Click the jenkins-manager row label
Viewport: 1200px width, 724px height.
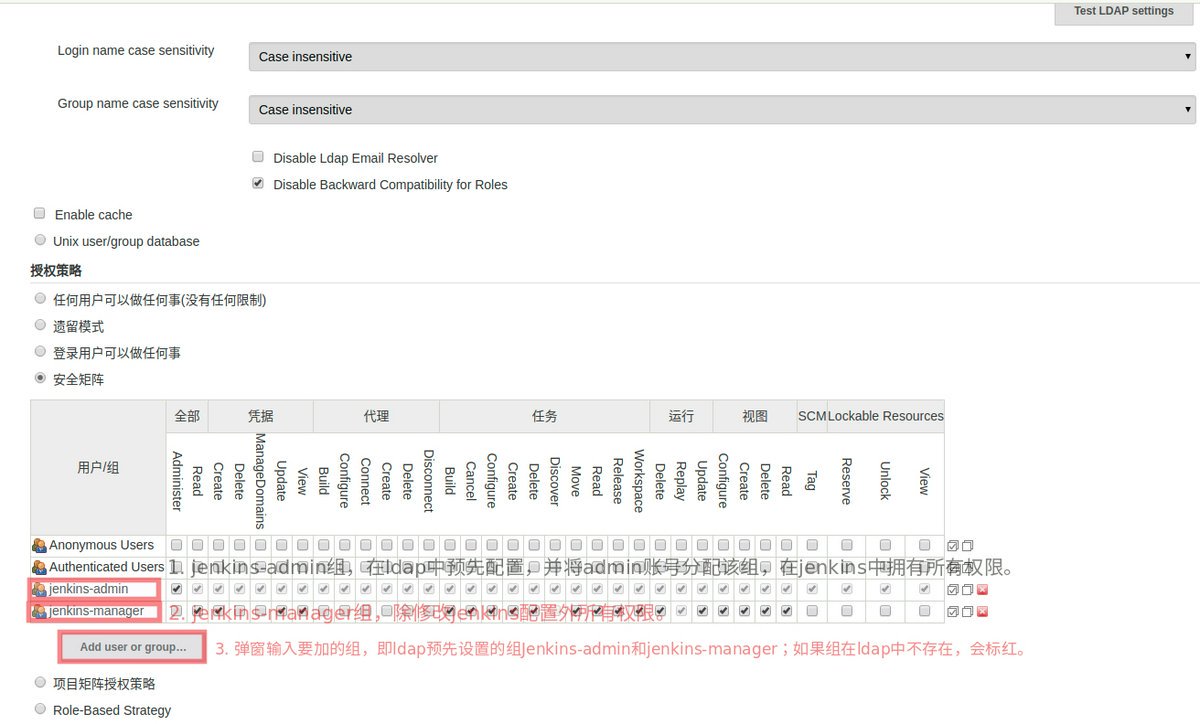[96, 611]
